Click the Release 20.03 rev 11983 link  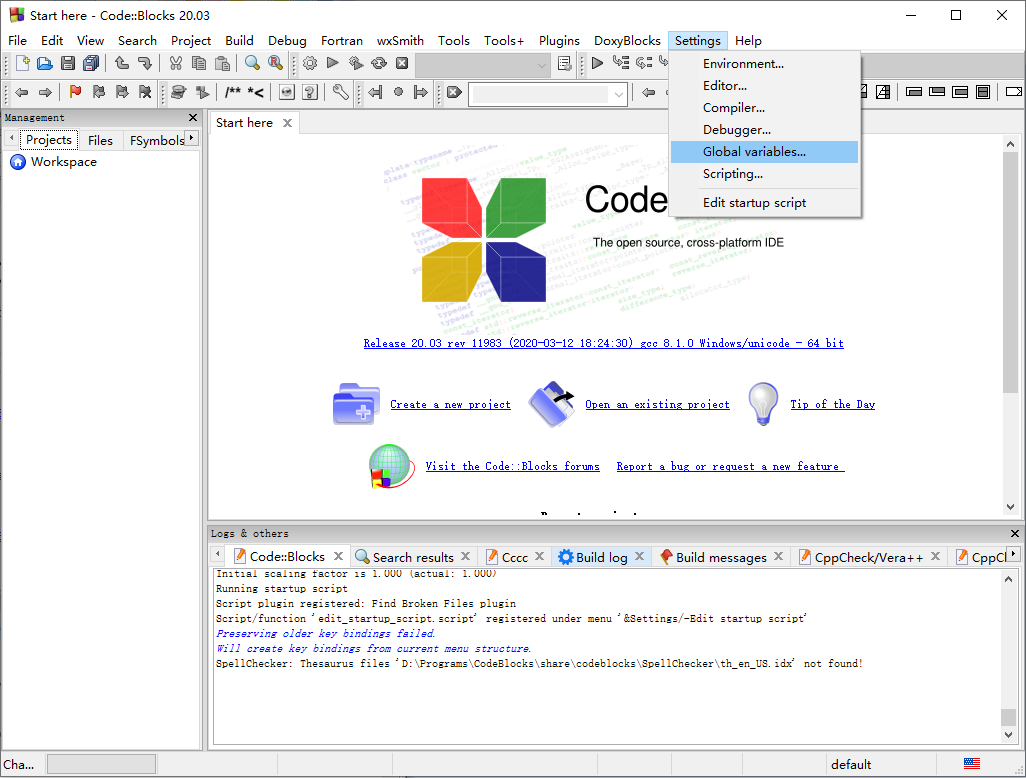(x=603, y=344)
